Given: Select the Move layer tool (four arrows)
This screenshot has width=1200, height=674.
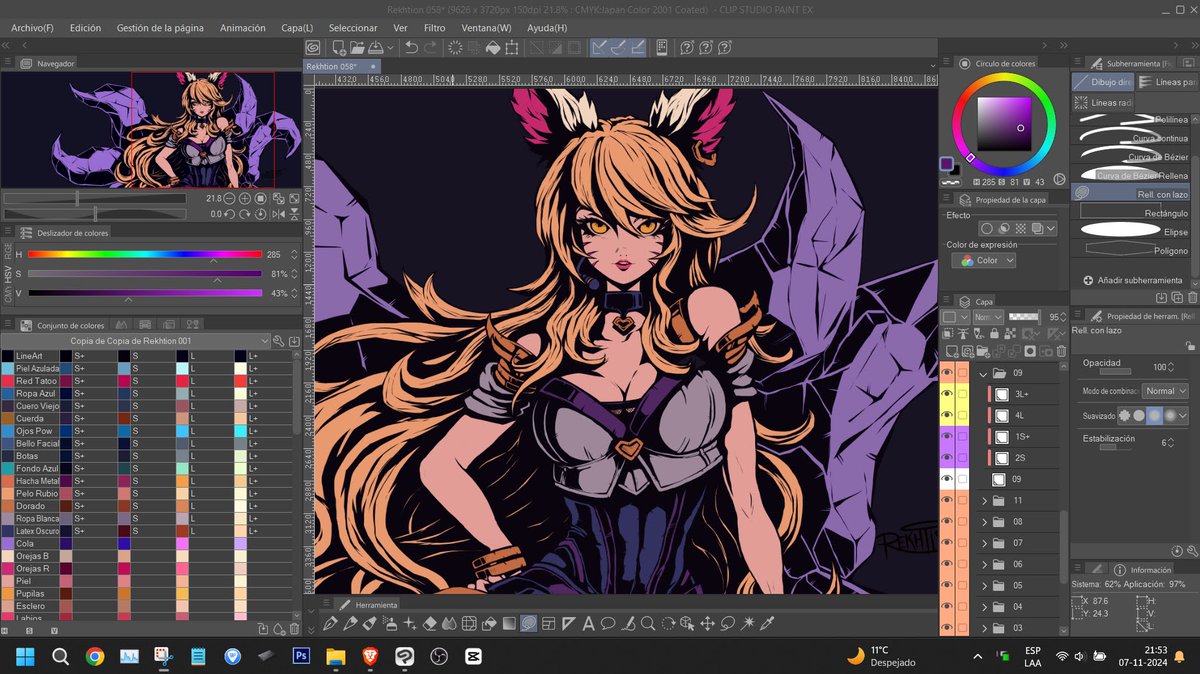Looking at the screenshot, I should click(707, 623).
